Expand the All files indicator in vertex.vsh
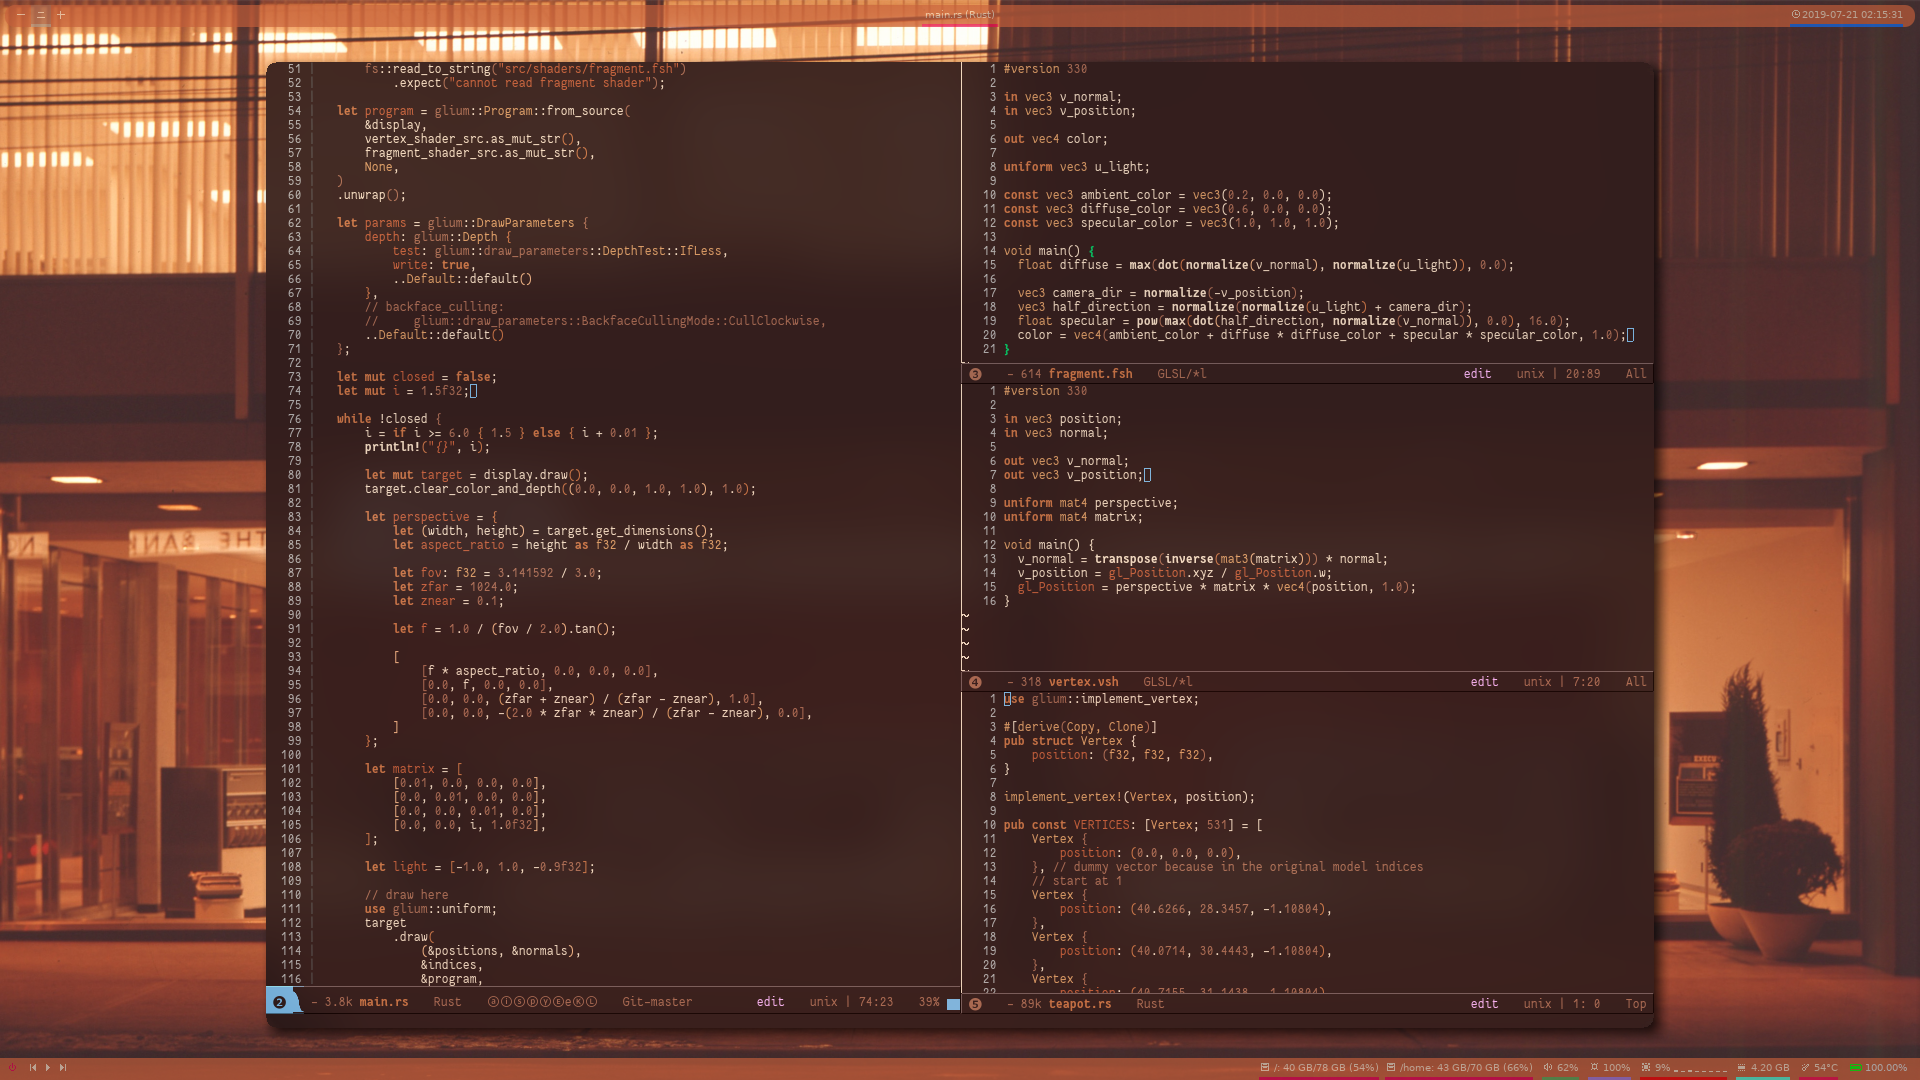Image resolution: width=1920 pixels, height=1080 pixels. click(1635, 682)
